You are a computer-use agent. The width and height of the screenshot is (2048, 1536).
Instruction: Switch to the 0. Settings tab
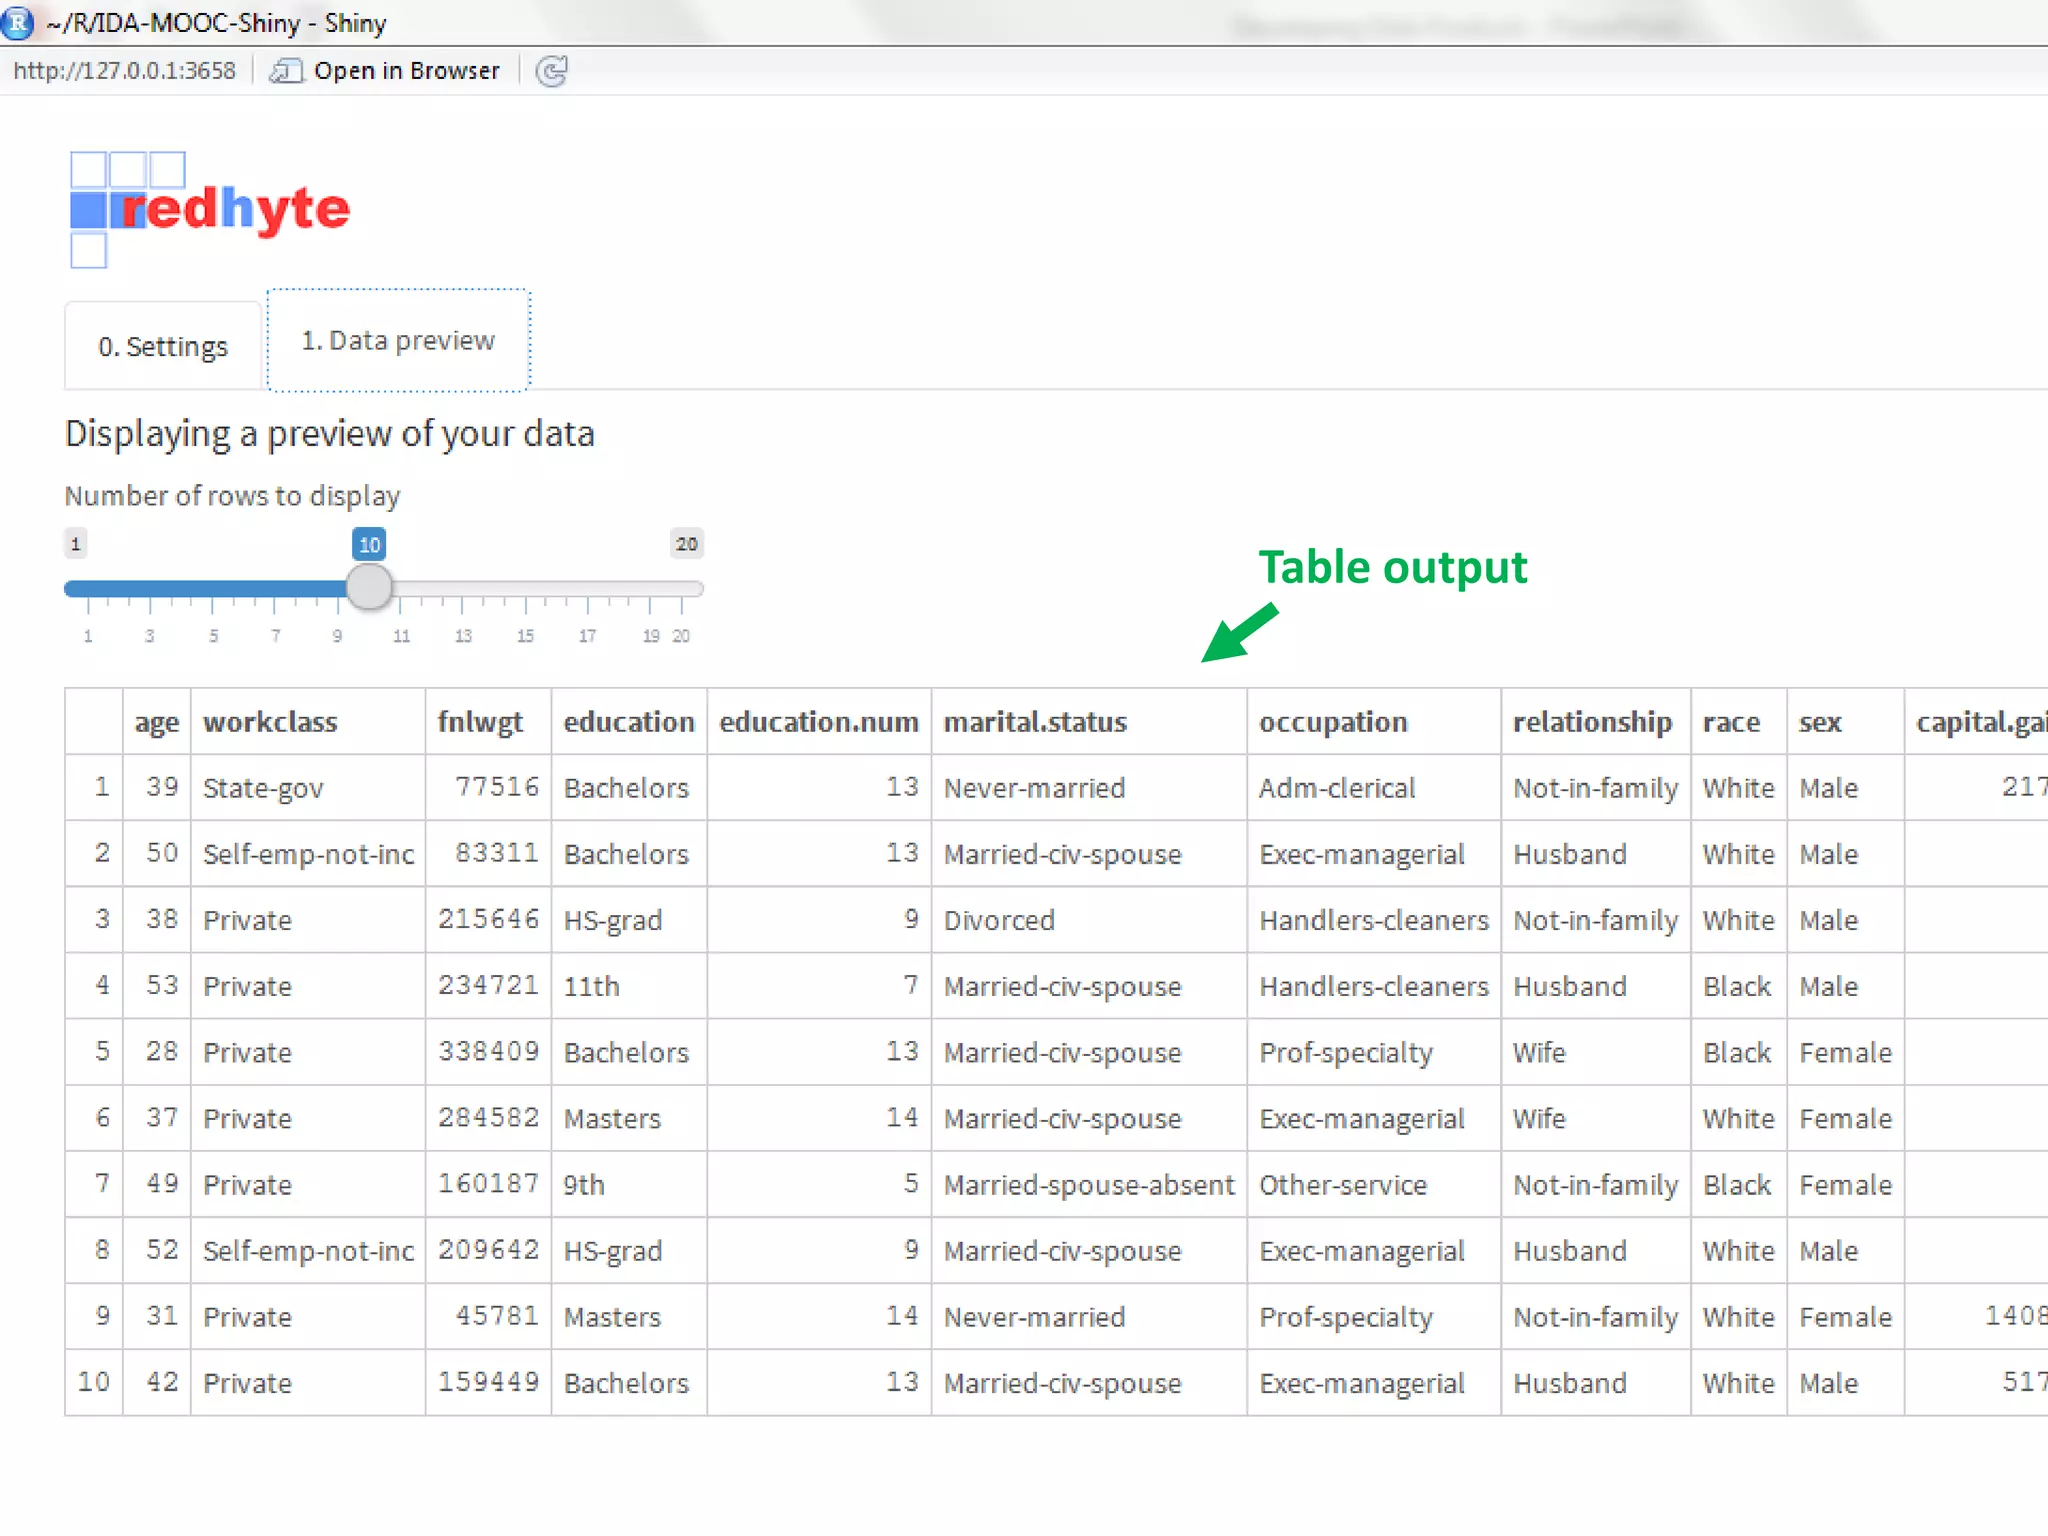pos(163,346)
